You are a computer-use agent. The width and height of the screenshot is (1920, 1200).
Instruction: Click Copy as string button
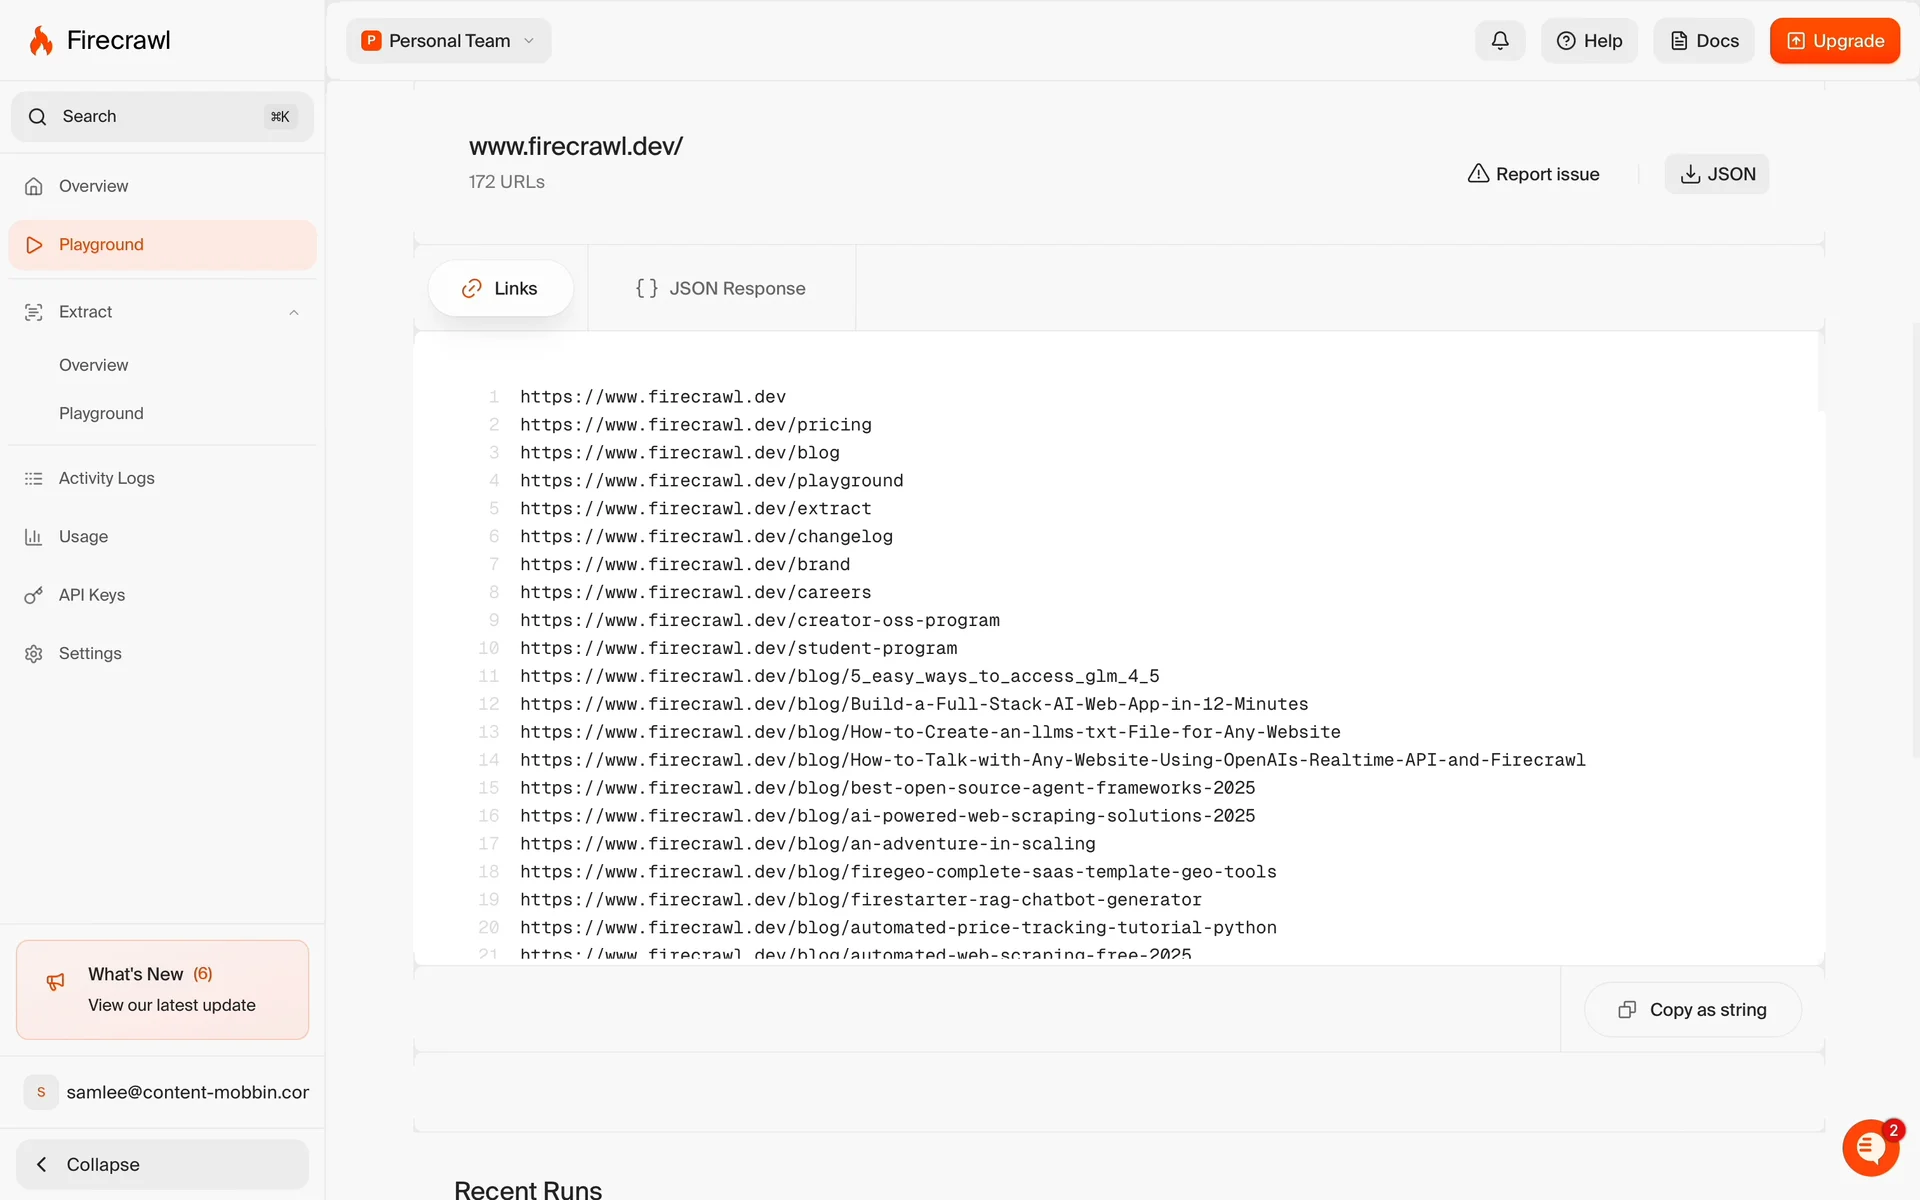click(1692, 1010)
